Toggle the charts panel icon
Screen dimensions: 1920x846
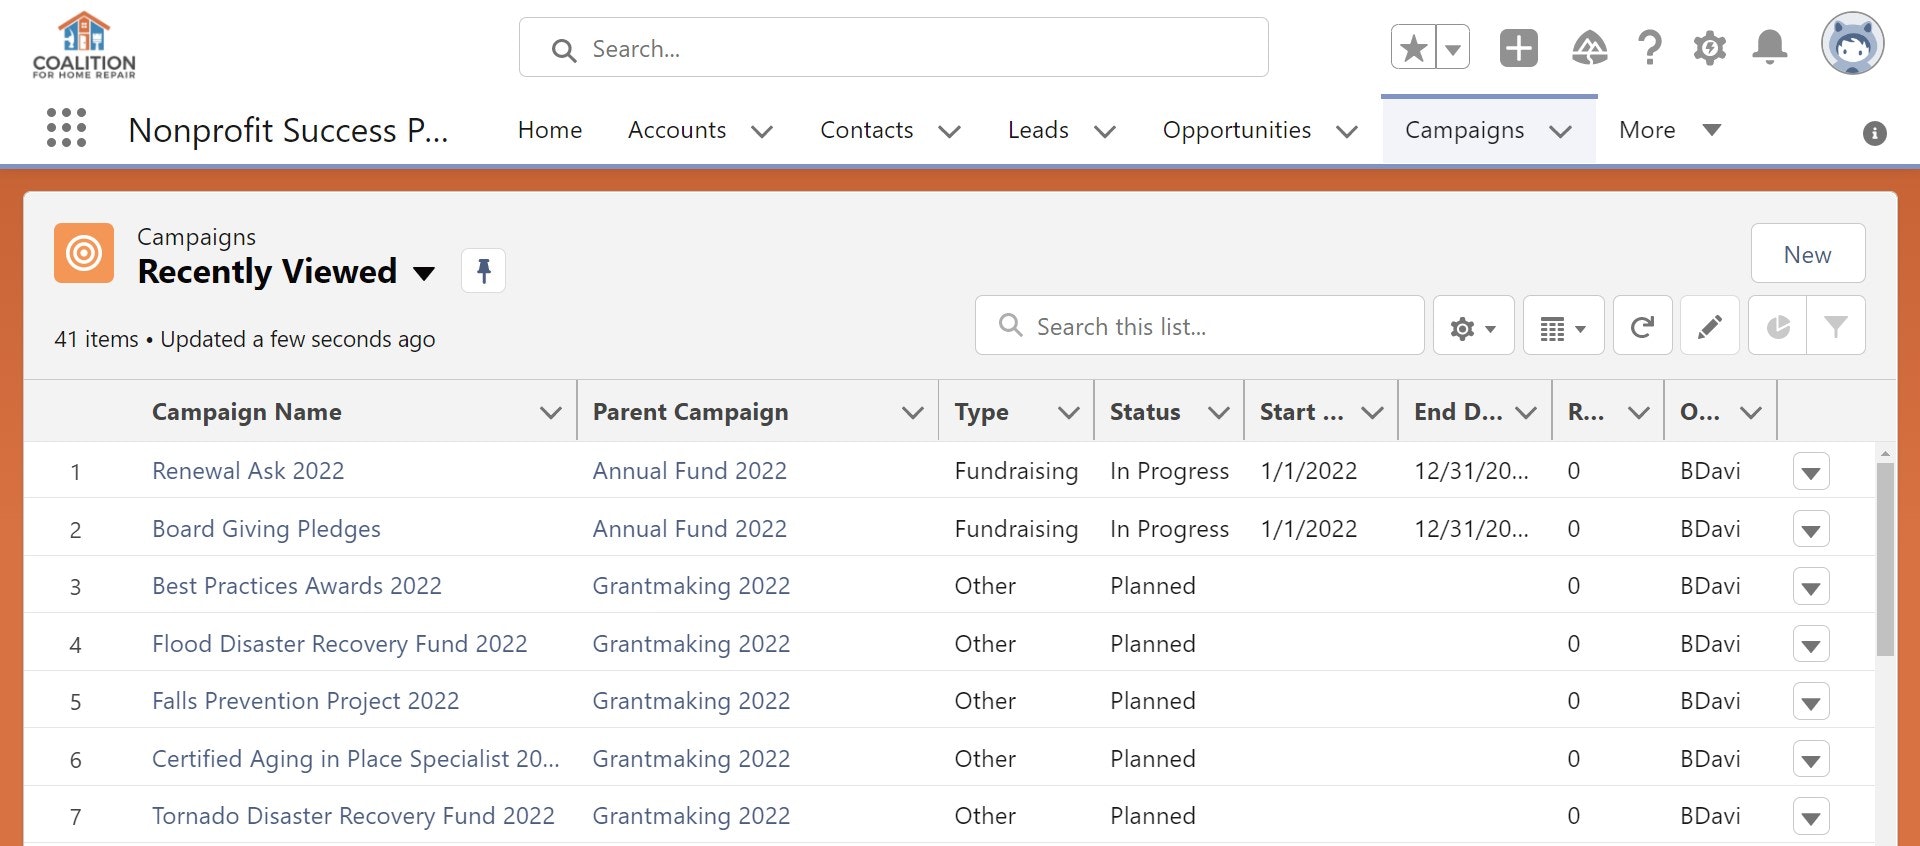click(1777, 326)
